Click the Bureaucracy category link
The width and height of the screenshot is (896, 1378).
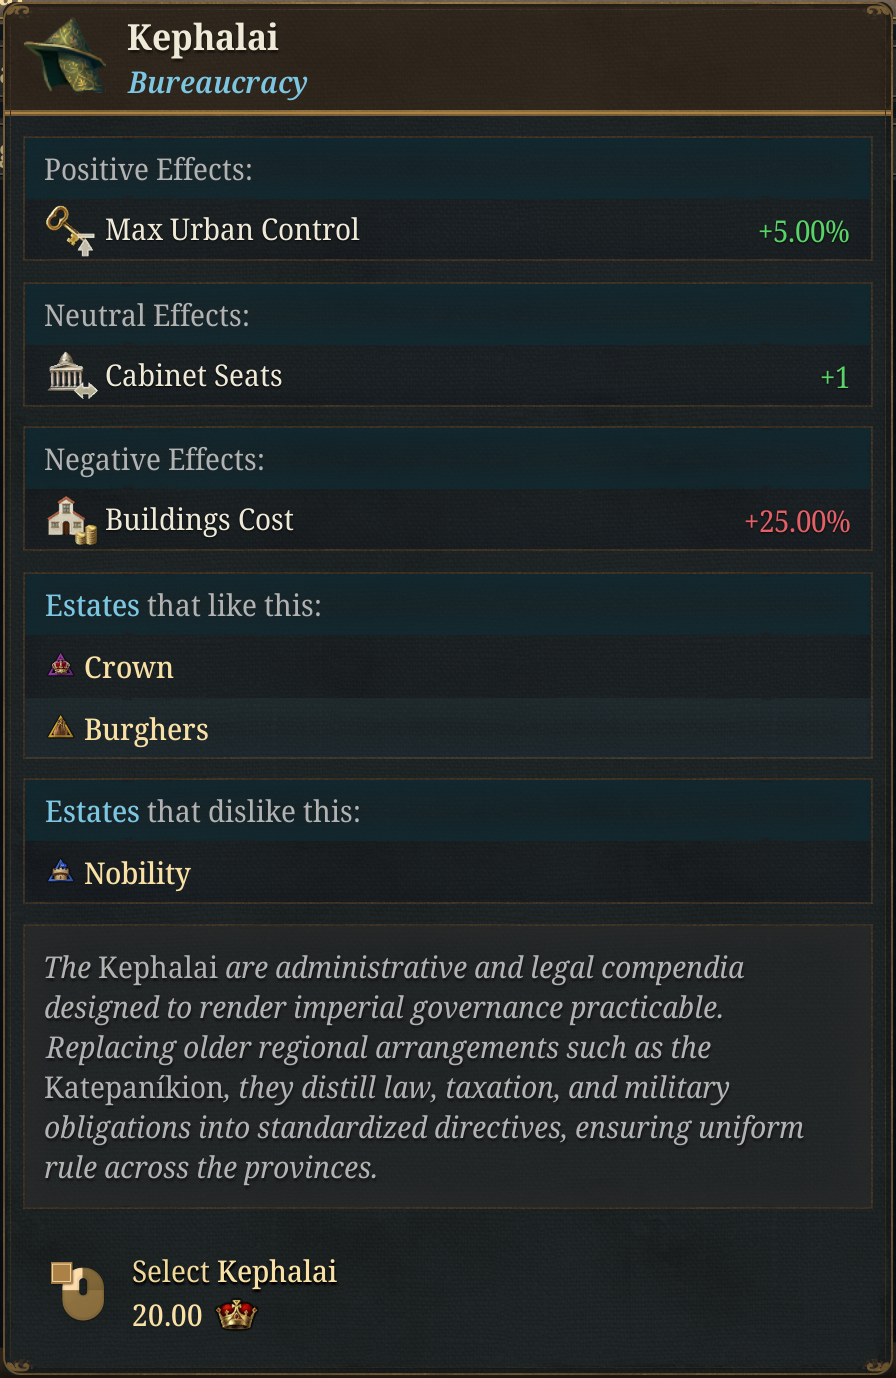pos(217,83)
